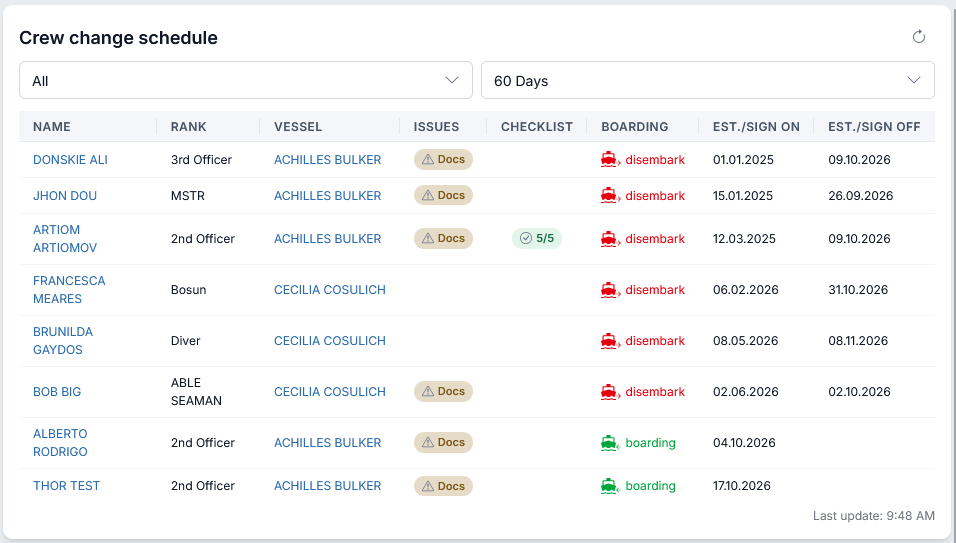Click the VESSEL column header

pyautogui.click(x=298, y=127)
